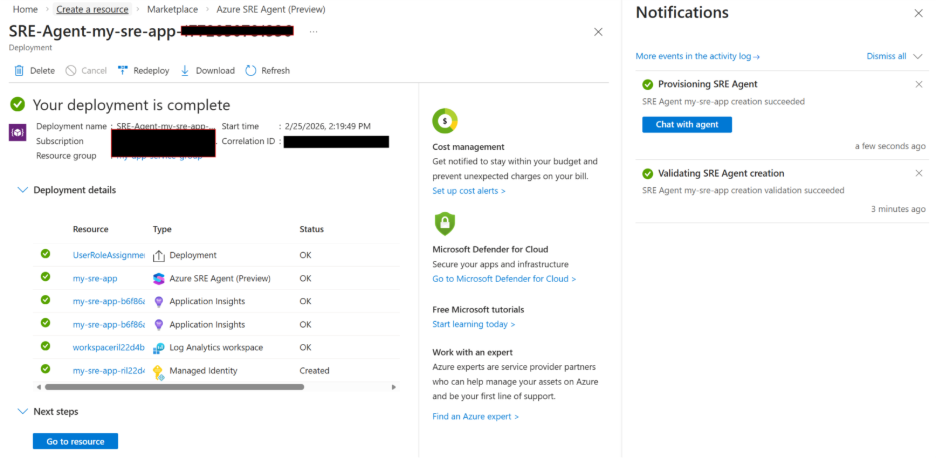Open Find an Azure expert link

click(476, 416)
